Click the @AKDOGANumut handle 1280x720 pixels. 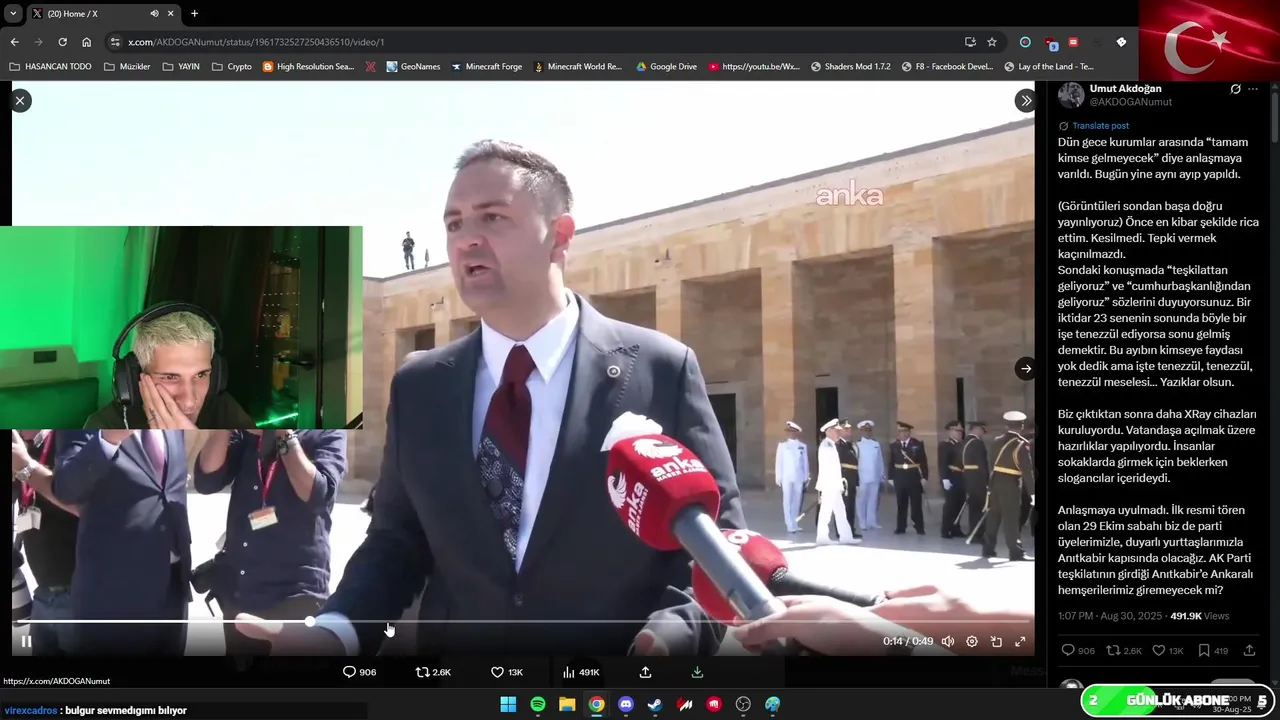(1130, 102)
